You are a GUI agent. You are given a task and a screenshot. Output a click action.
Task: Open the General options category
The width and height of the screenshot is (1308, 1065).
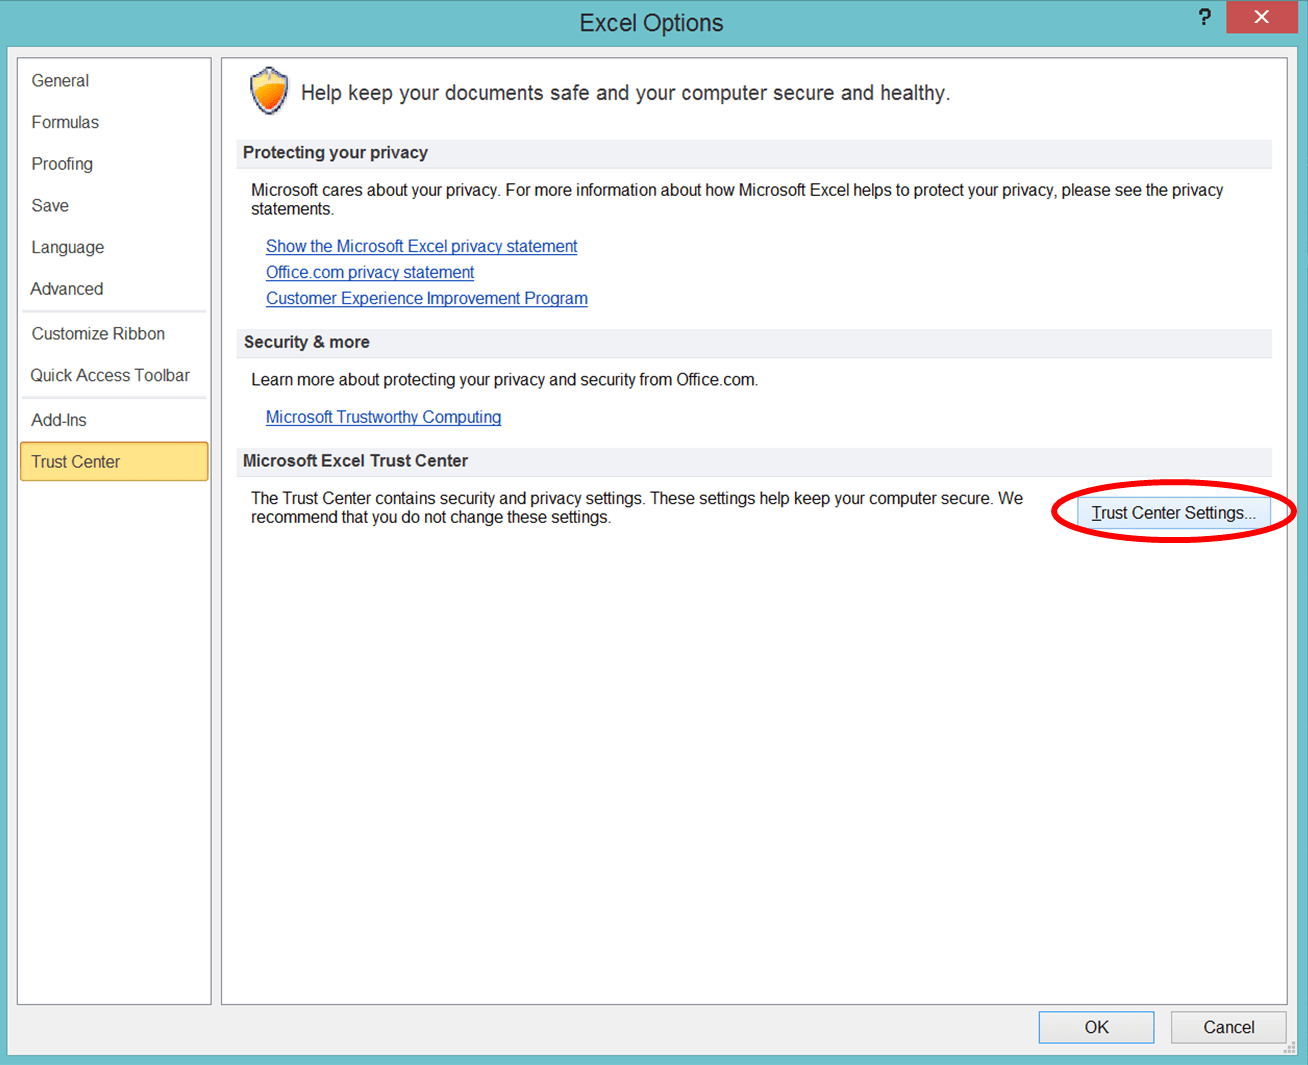tap(114, 81)
